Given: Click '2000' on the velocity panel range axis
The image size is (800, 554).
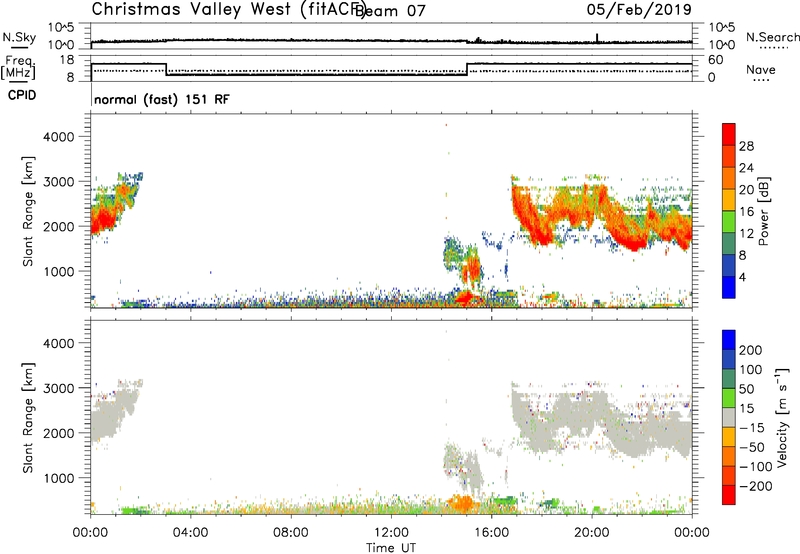Looking at the screenshot, I should coord(59,433).
